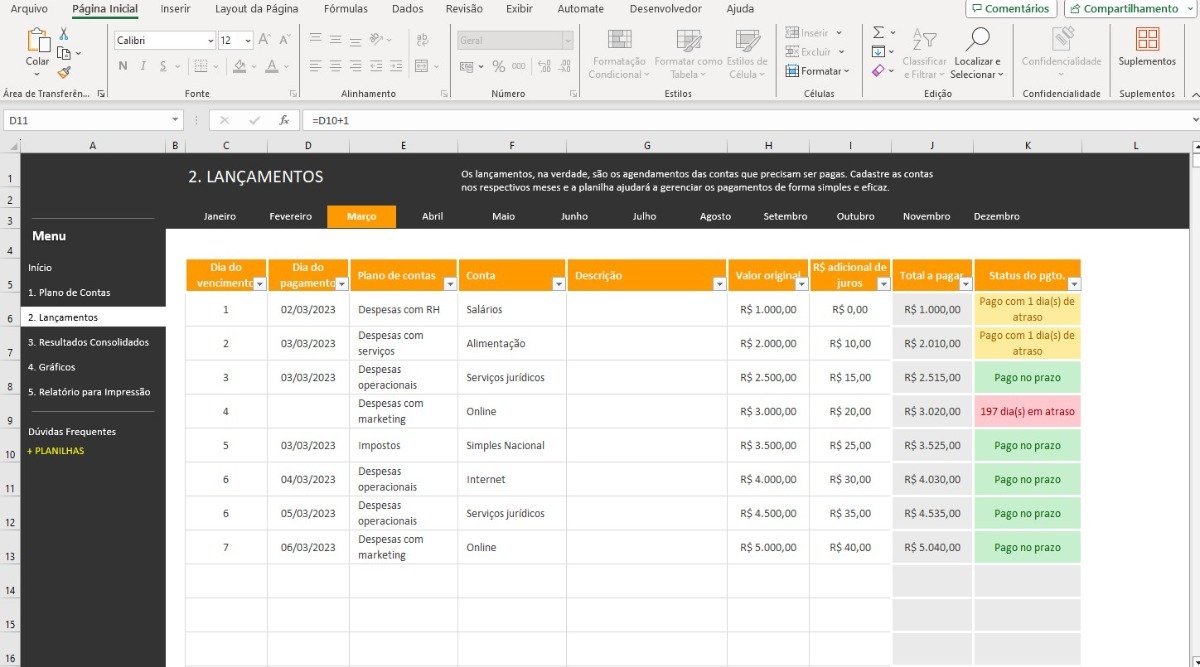The width and height of the screenshot is (1200, 667).
Task: Select the Abril month tab
Action: click(432, 216)
